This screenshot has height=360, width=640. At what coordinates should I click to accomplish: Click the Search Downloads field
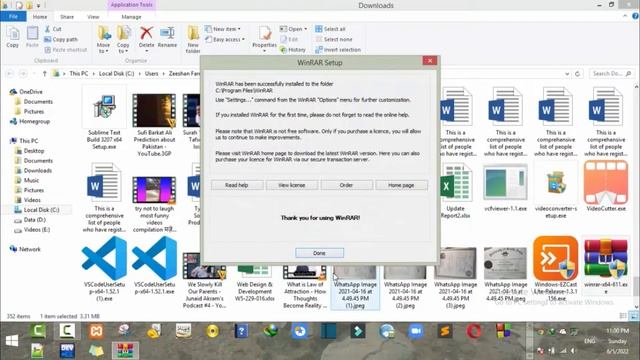(611, 74)
